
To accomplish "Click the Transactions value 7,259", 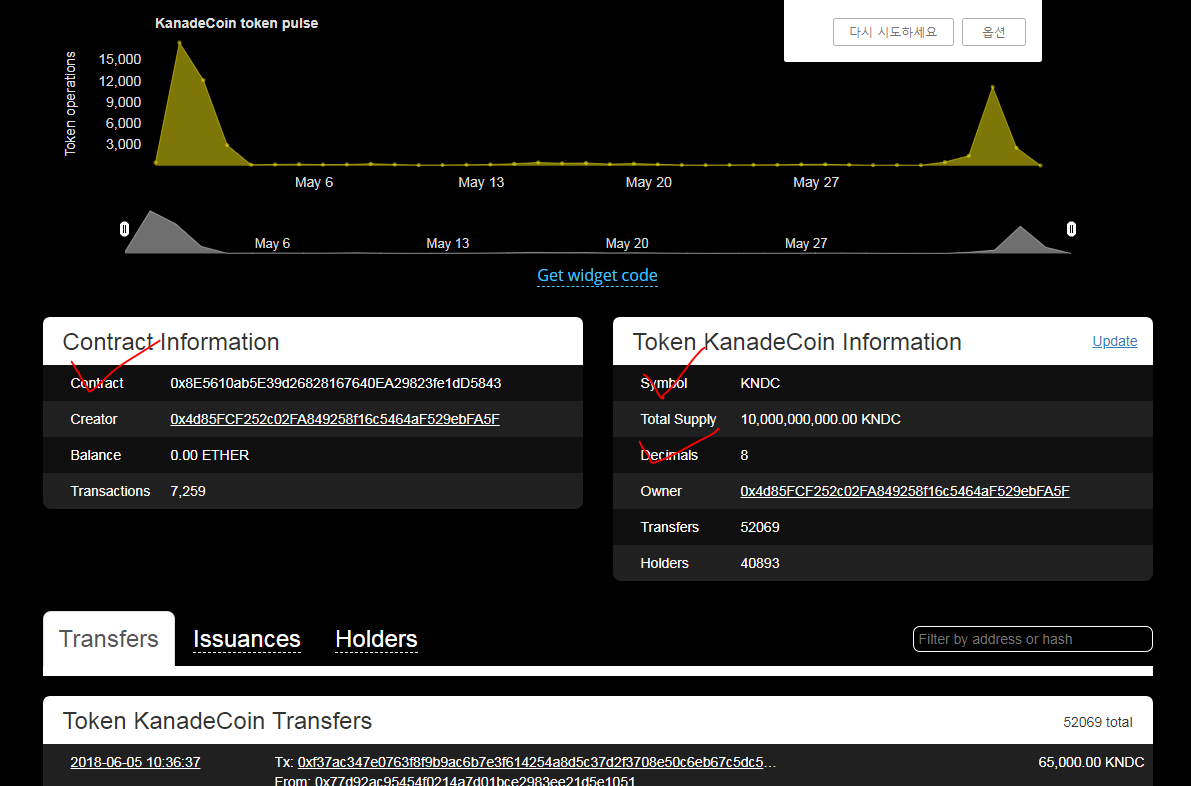I will pos(188,491).
